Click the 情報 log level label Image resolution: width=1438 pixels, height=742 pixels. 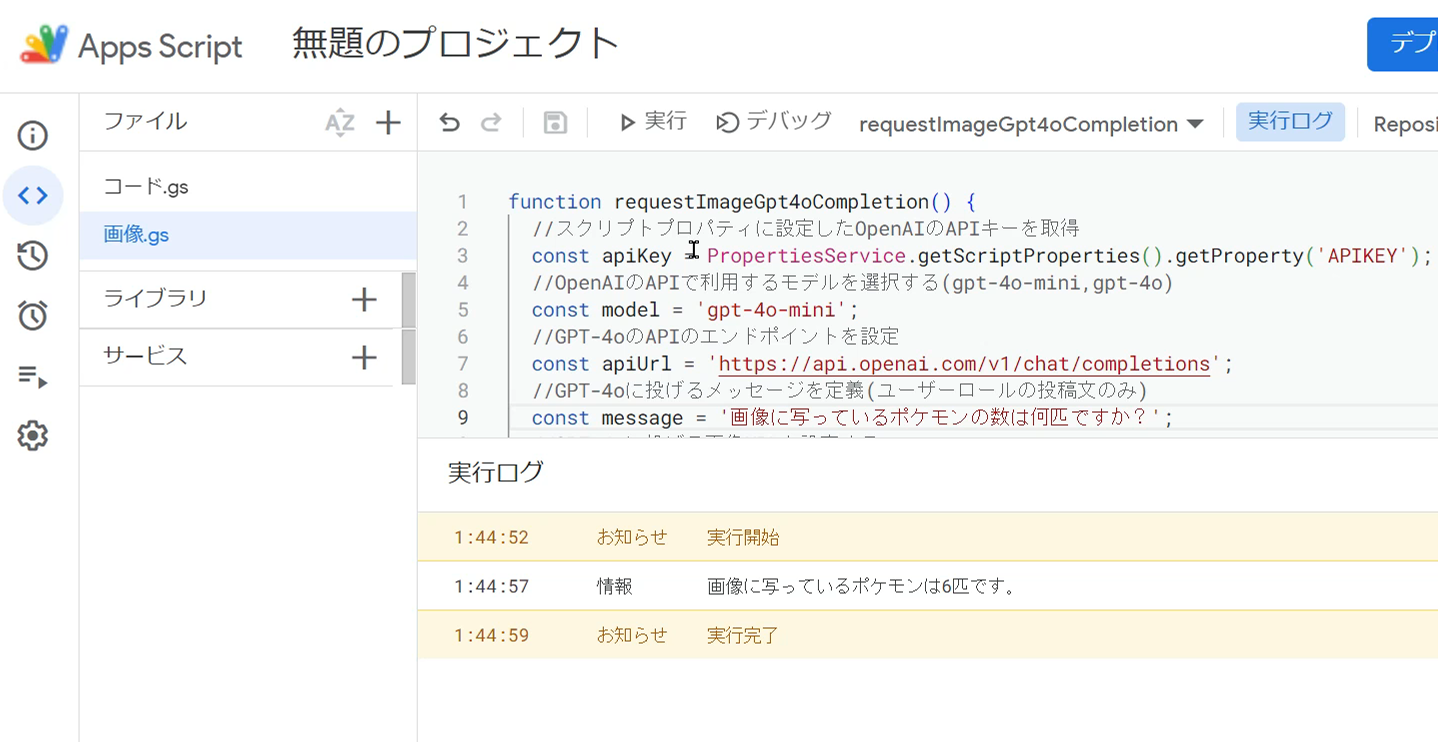pos(615,587)
